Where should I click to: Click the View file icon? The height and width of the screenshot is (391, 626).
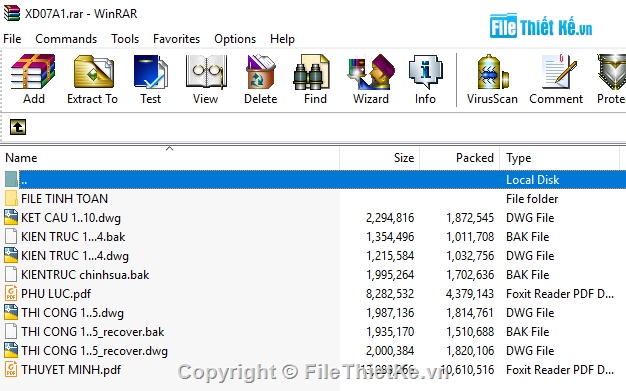[206, 79]
